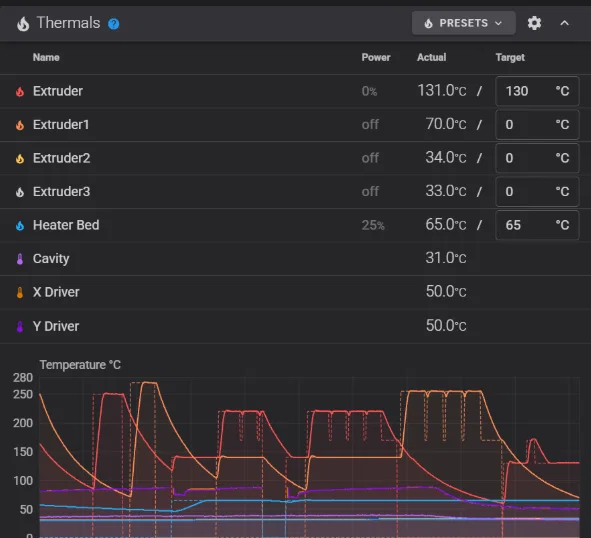
Task: Click the blue Heater Bed flame icon
Action: tap(20, 225)
